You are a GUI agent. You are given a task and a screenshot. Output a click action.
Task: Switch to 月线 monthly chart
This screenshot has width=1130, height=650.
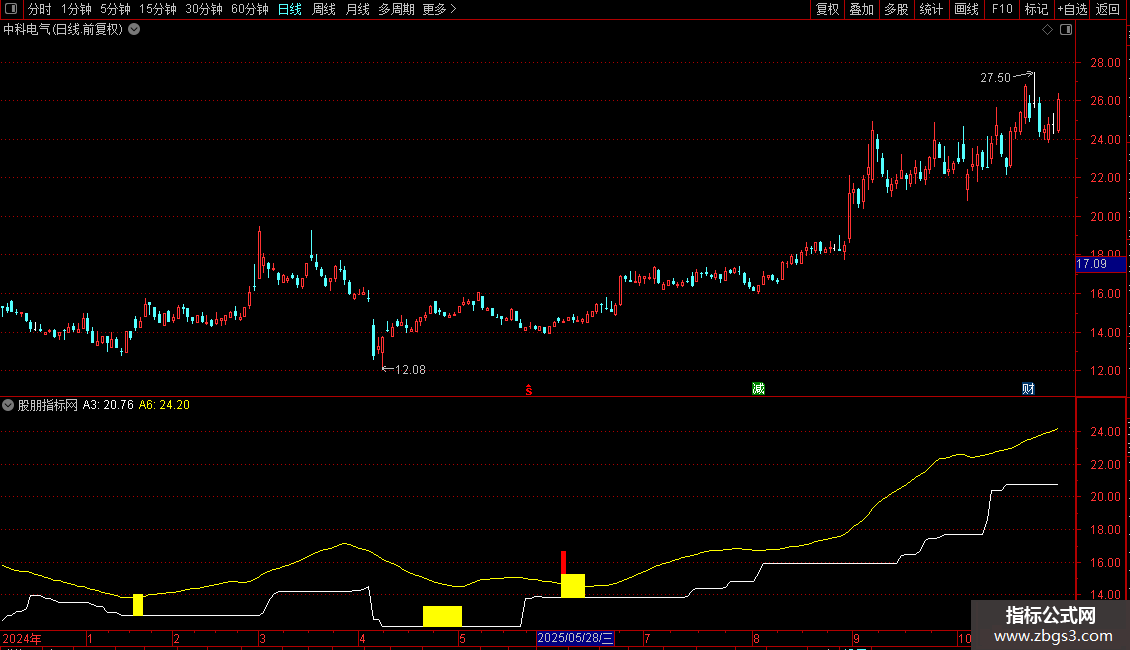[x=357, y=9]
